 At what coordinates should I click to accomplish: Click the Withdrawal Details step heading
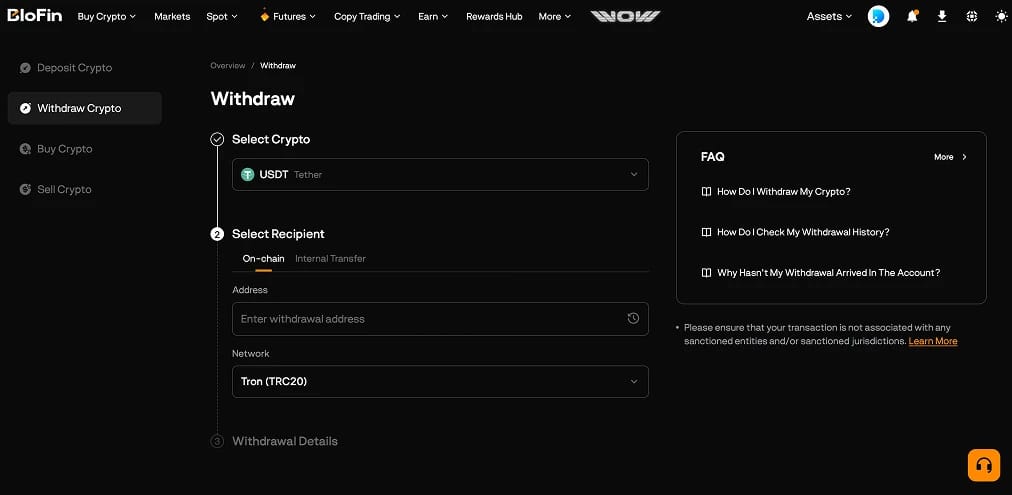click(285, 441)
